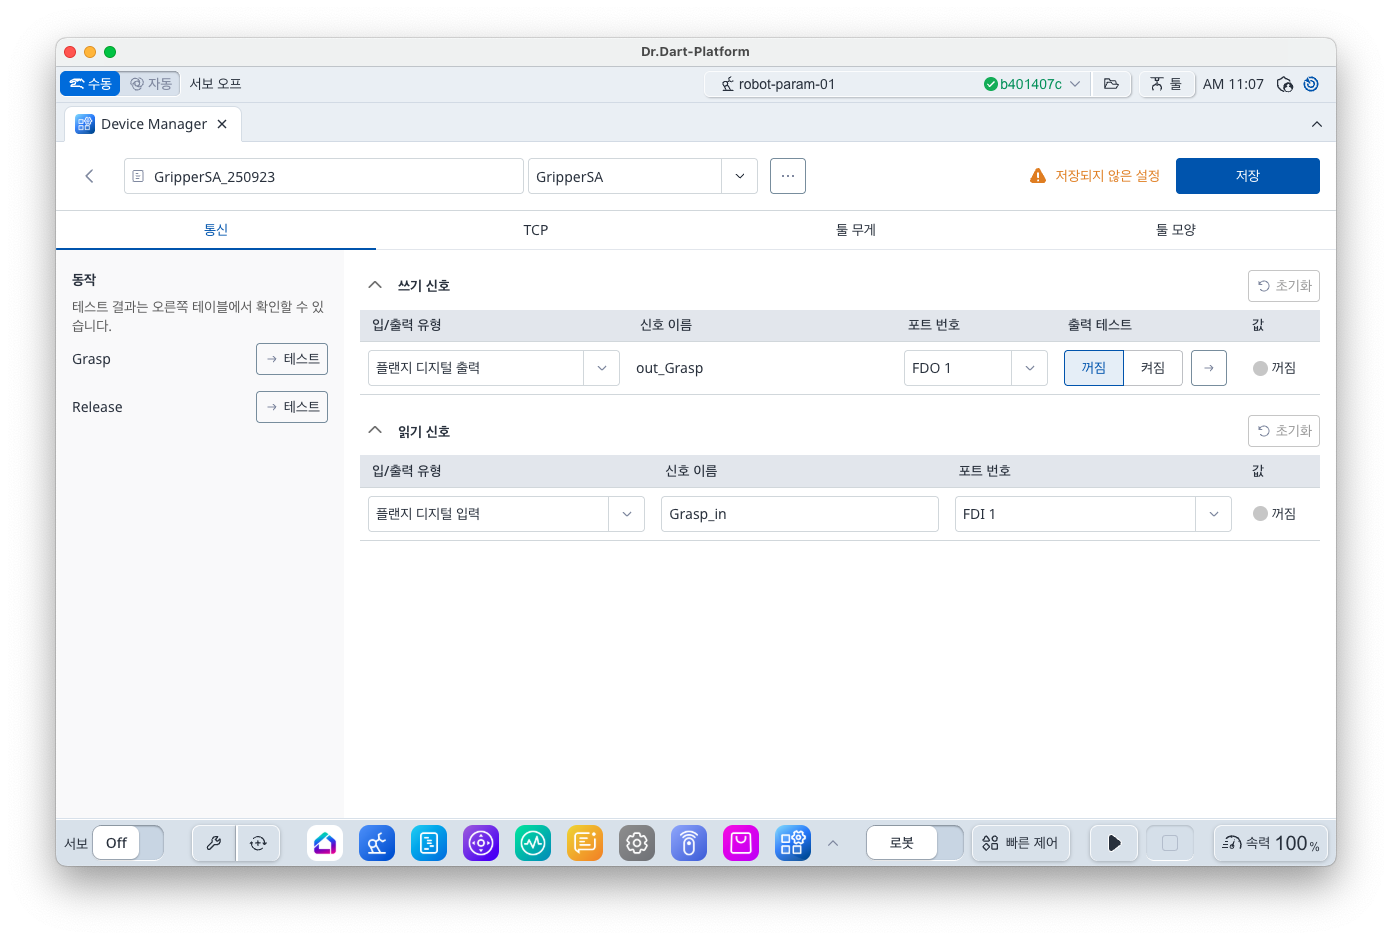Open the Task Writer document icon
Screen dimensions: 1392x940
coord(429,843)
